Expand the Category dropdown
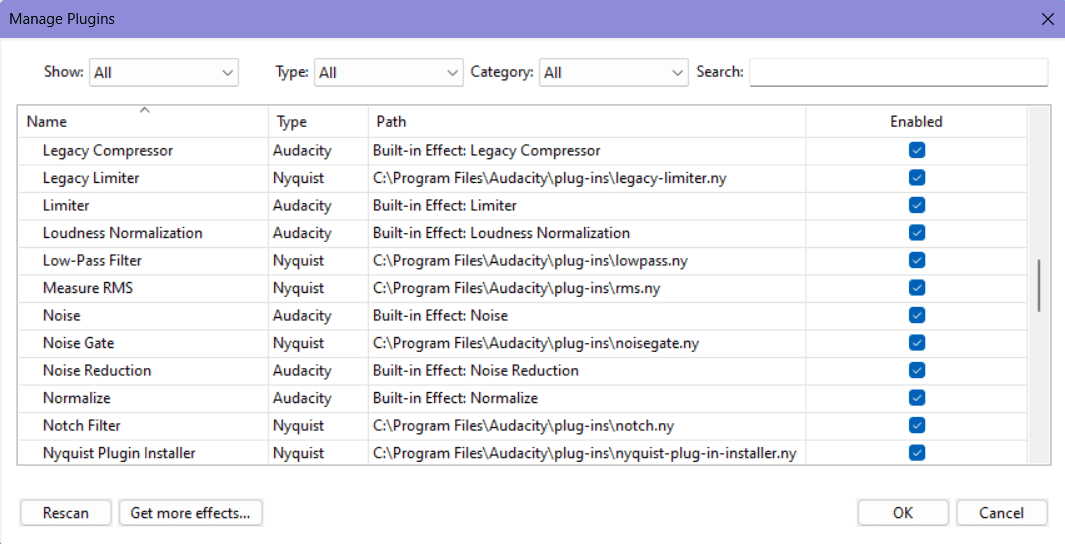Viewport: 1065px width, 544px height. [x=613, y=73]
